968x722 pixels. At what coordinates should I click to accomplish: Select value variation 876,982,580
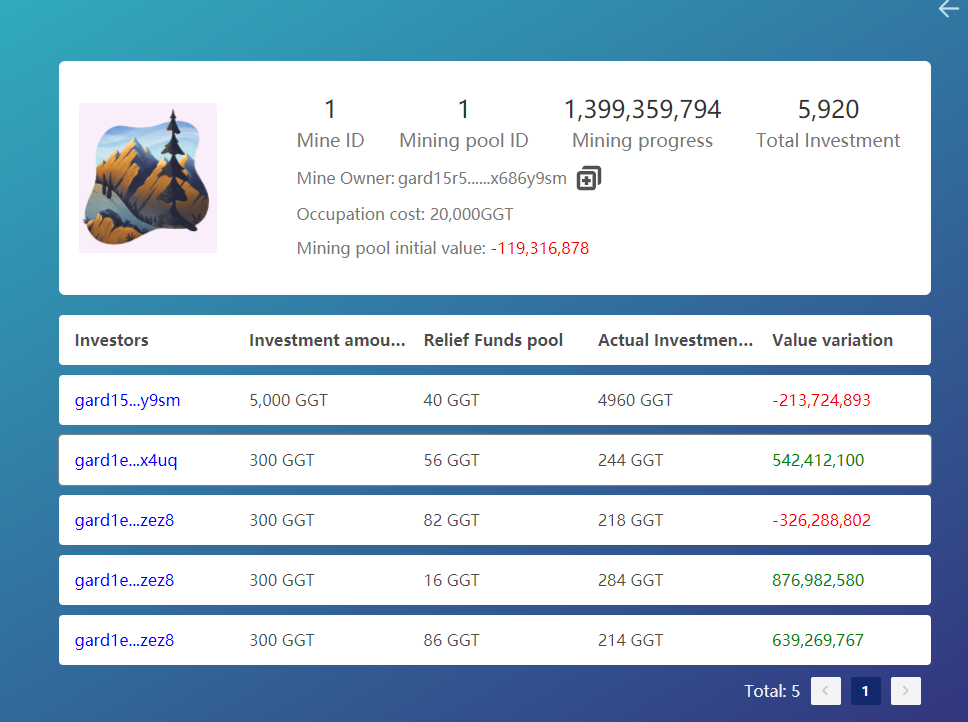pos(818,579)
